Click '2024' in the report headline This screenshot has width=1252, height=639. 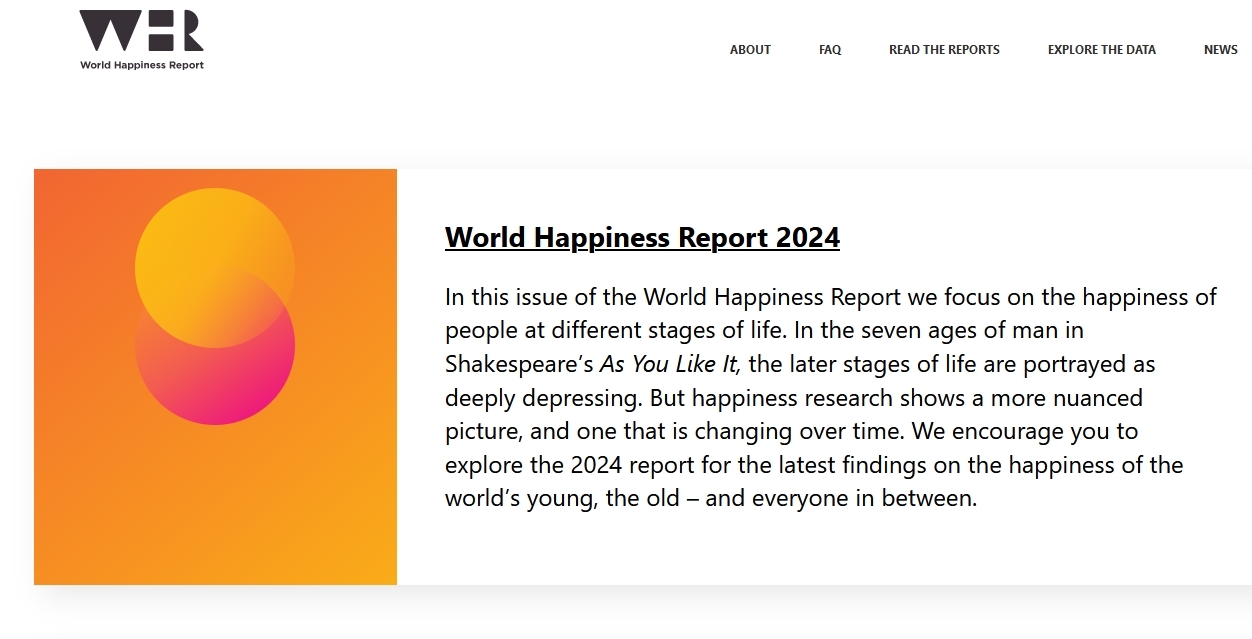pyautogui.click(x=807, y=238)
